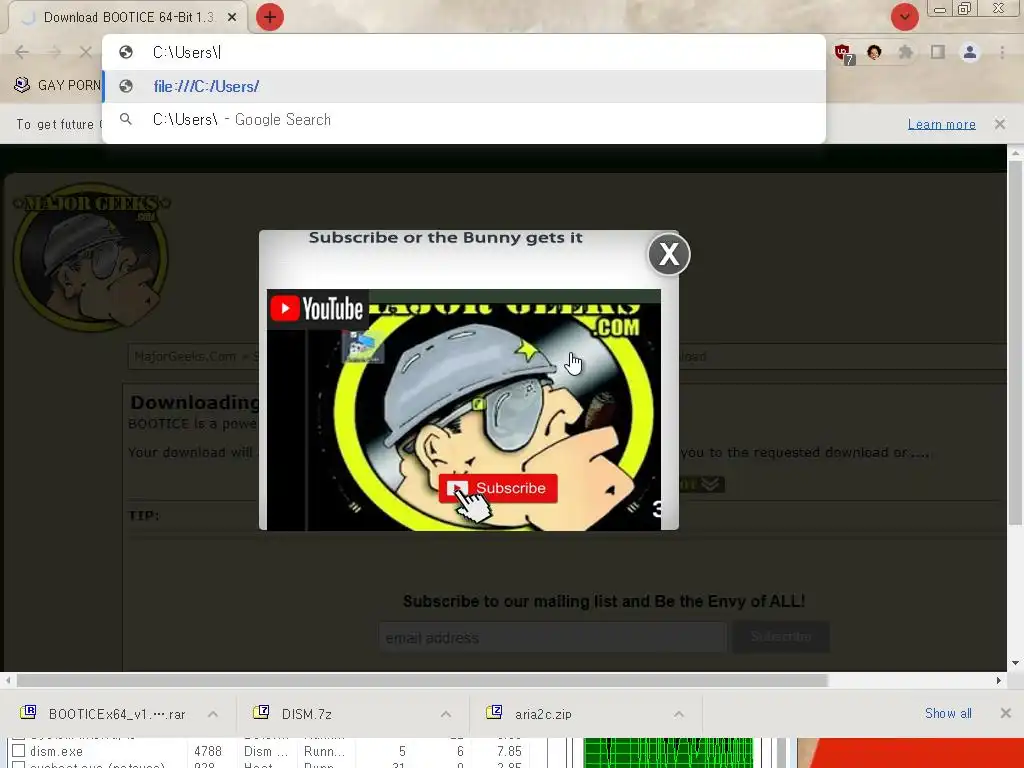
Task: Click the green CPU graph in background window
Action: (667, 752)
